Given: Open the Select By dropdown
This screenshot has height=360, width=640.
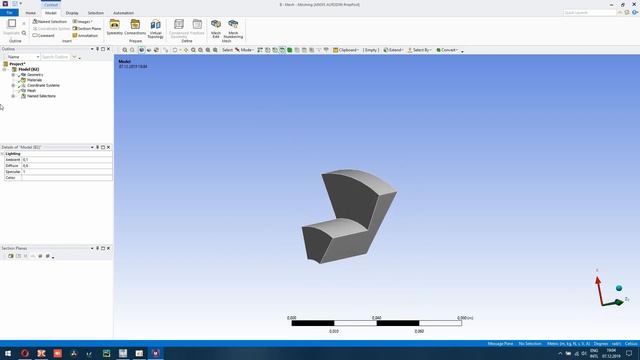Looking at the screenshot, I should [x=420, y=50].
